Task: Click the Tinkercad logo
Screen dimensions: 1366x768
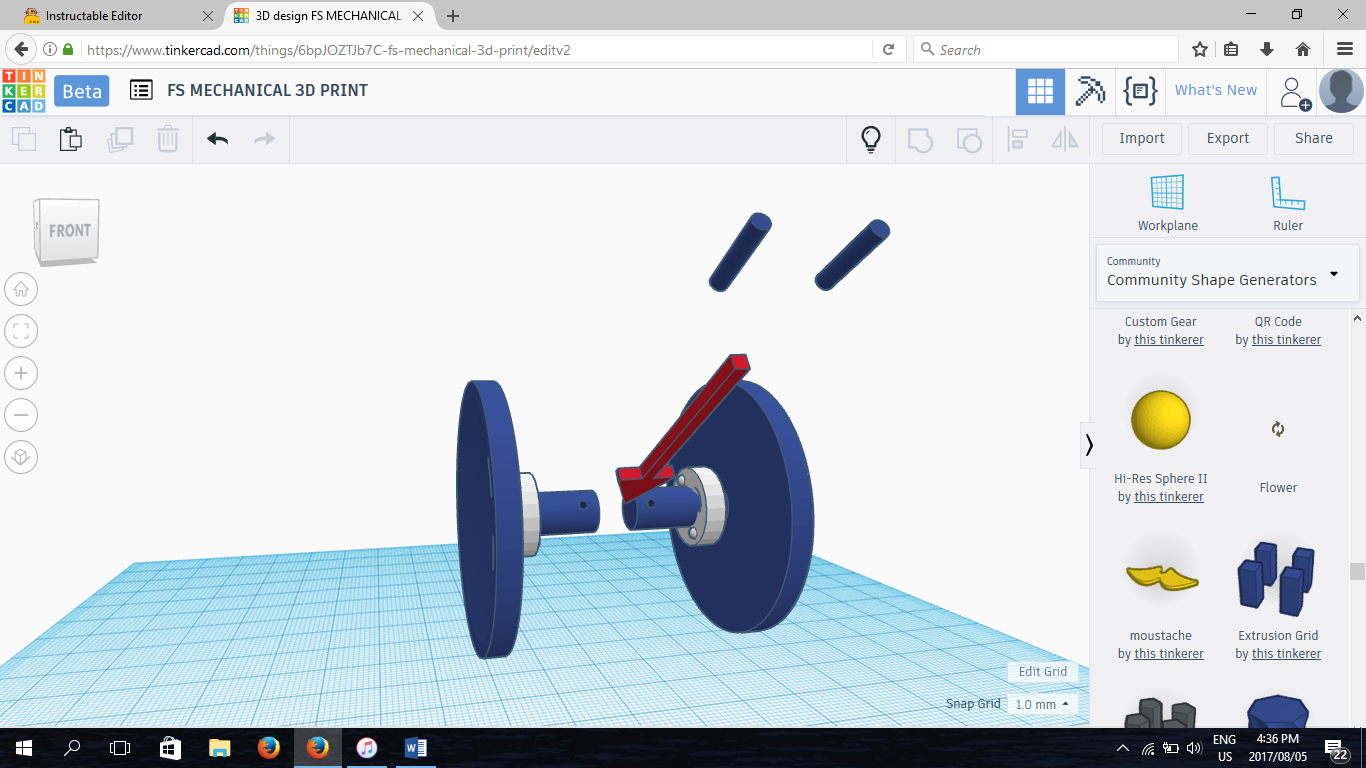Action: 23,91
